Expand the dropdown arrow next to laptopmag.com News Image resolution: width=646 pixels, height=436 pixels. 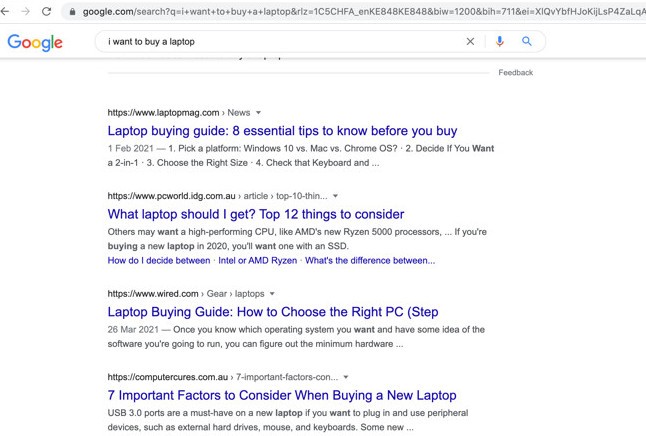click(258, 113)
